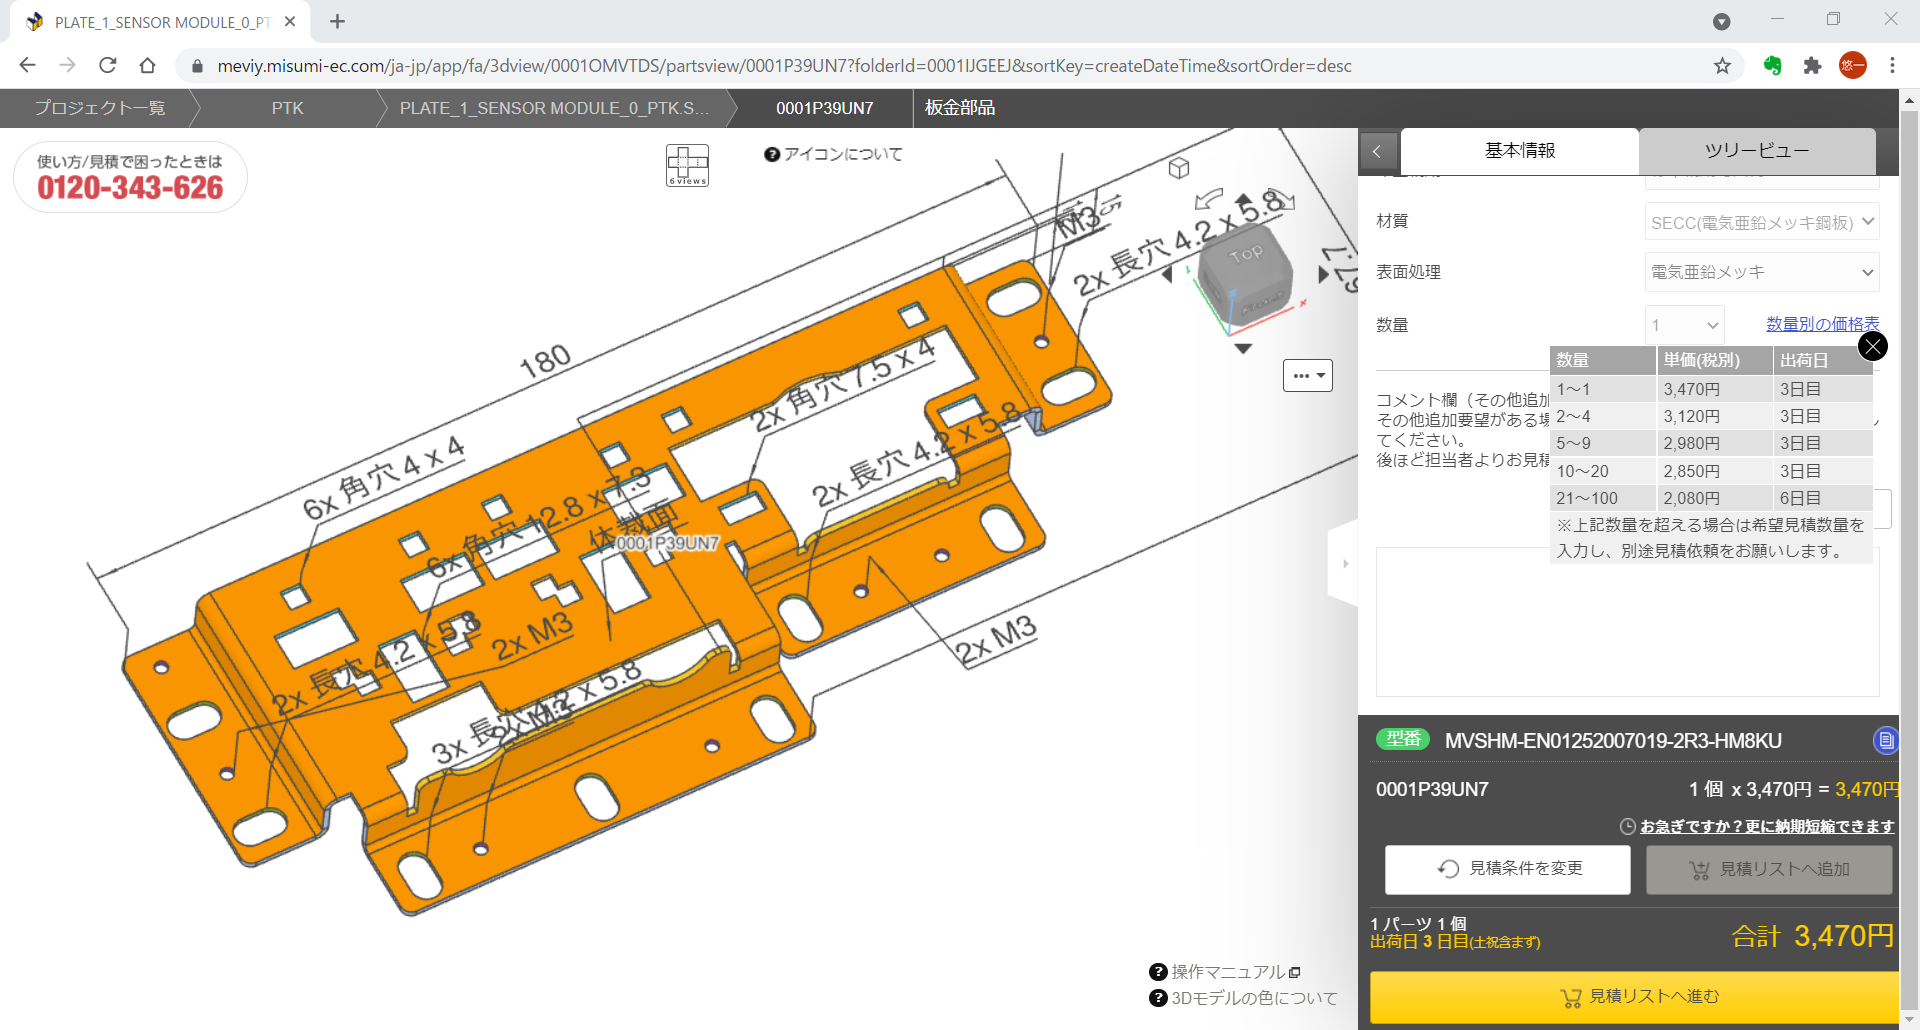Click the 6x 角穴 4 x 4 annotation
Viewport: 1920px width, 1030px height.
click(x=384, y=477)
